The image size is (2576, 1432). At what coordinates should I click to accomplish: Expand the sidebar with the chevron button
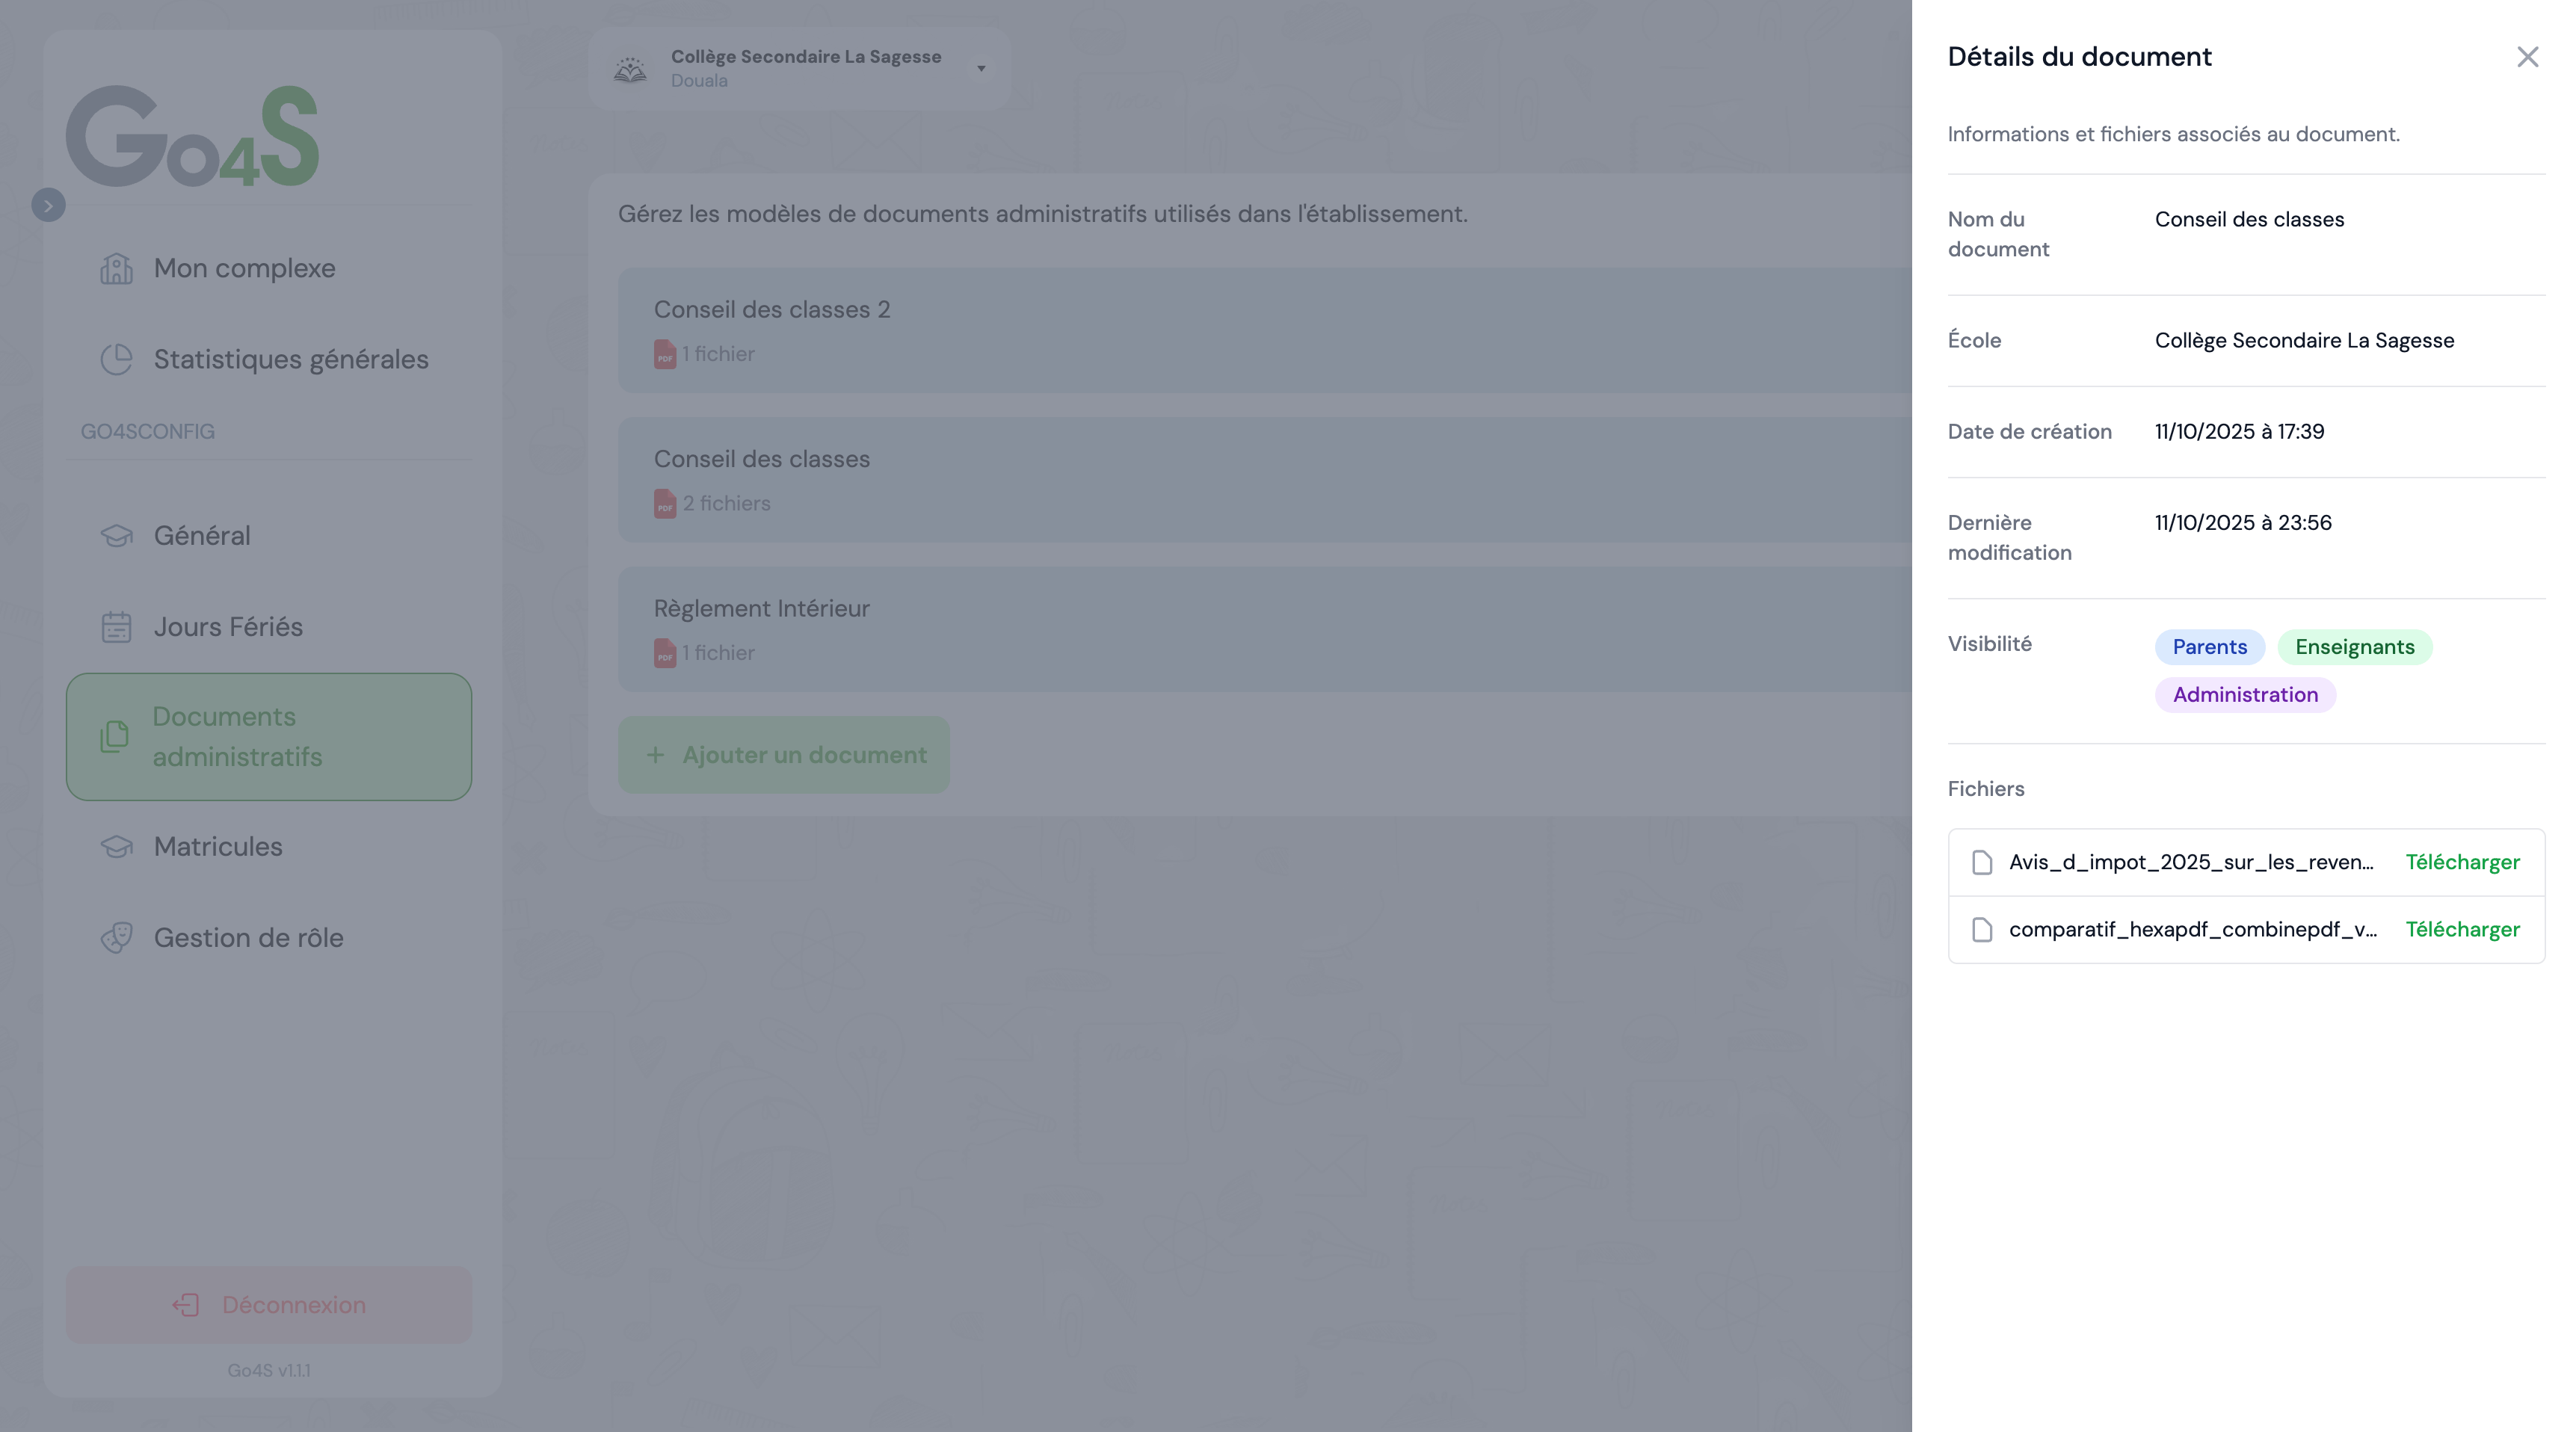48,205
